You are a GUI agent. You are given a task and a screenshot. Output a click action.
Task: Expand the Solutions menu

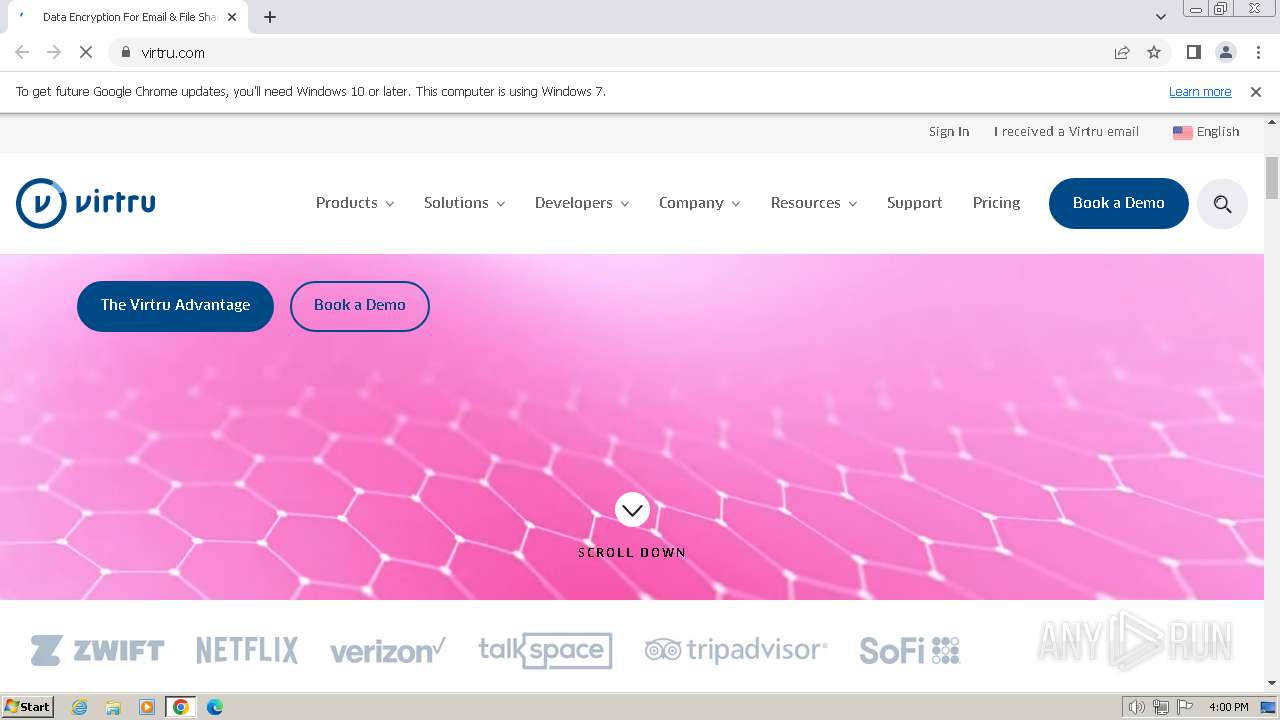[x=464, y=203]
